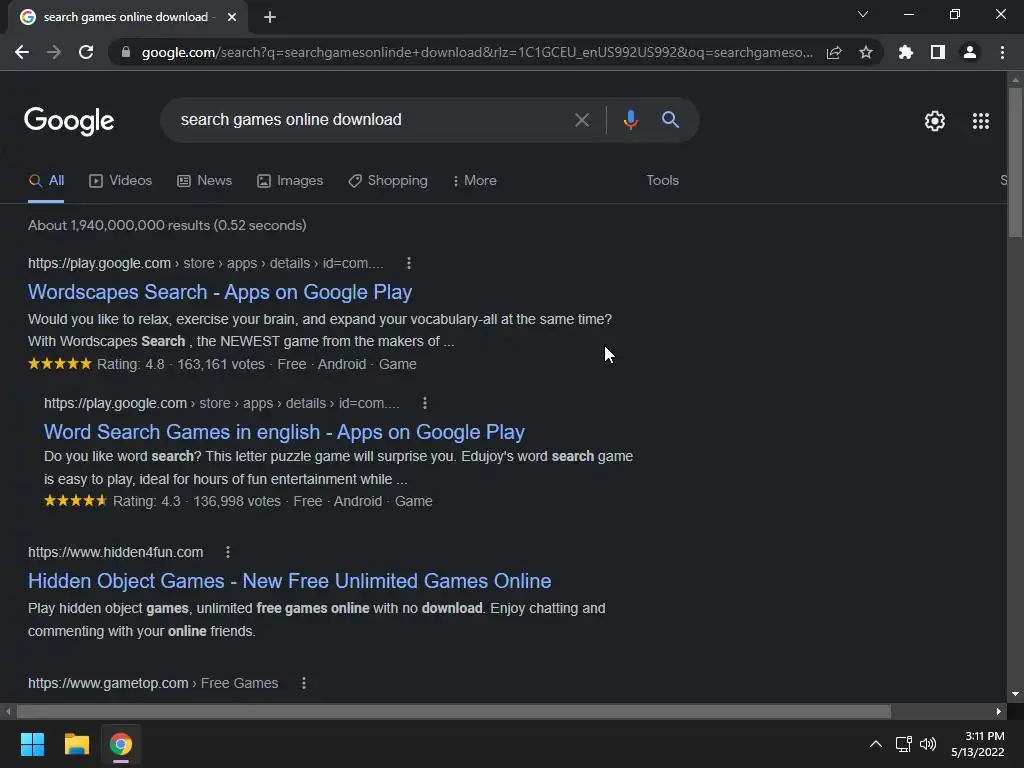Open 'Word Search Games in english' result

[284, 432]
